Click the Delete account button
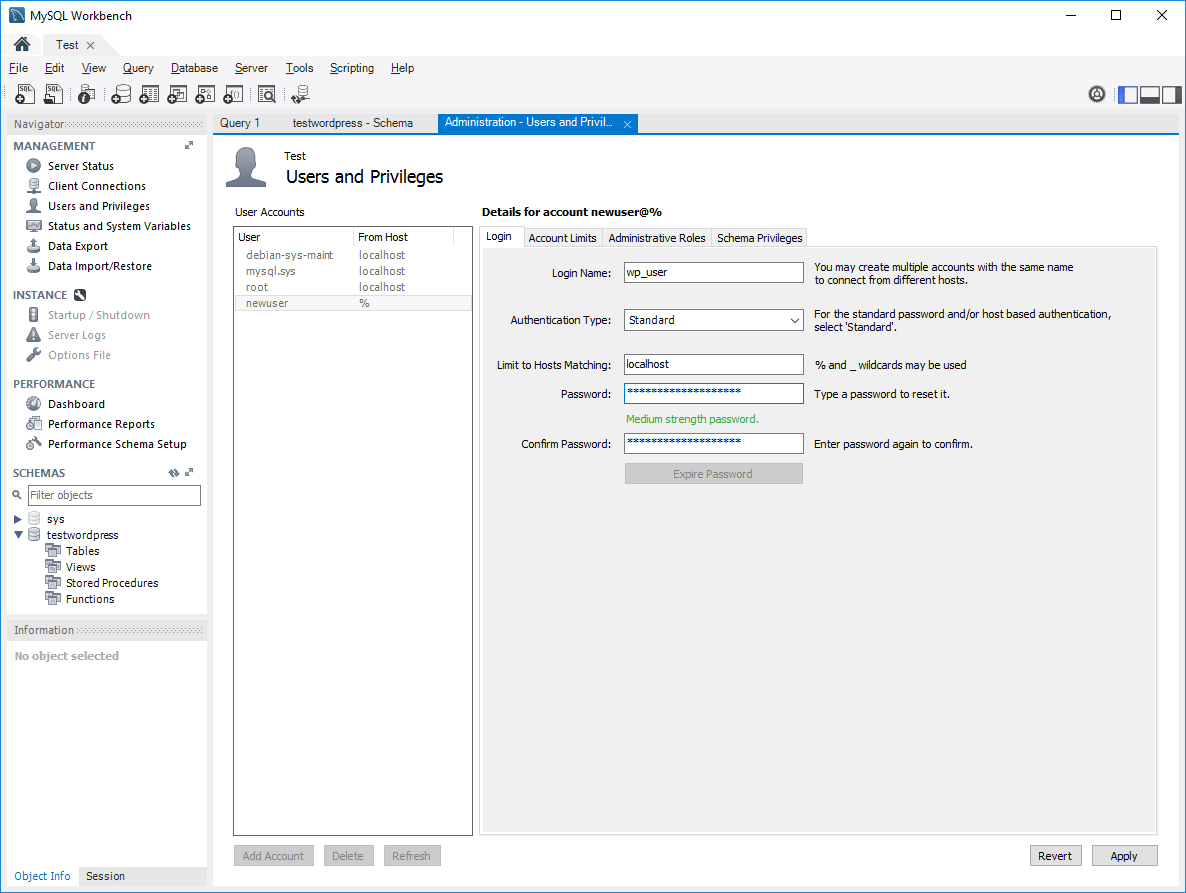This screenshot has height=893, width=1186. coord(348,856)
